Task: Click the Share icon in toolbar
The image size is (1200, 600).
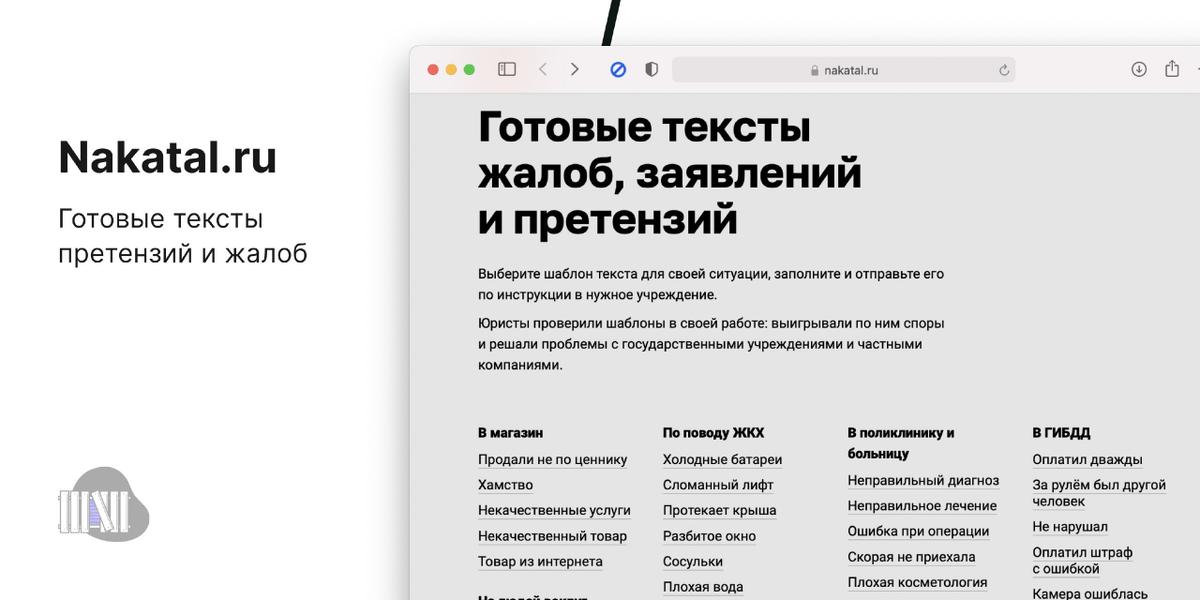Action: click(x=1172, y=69)
